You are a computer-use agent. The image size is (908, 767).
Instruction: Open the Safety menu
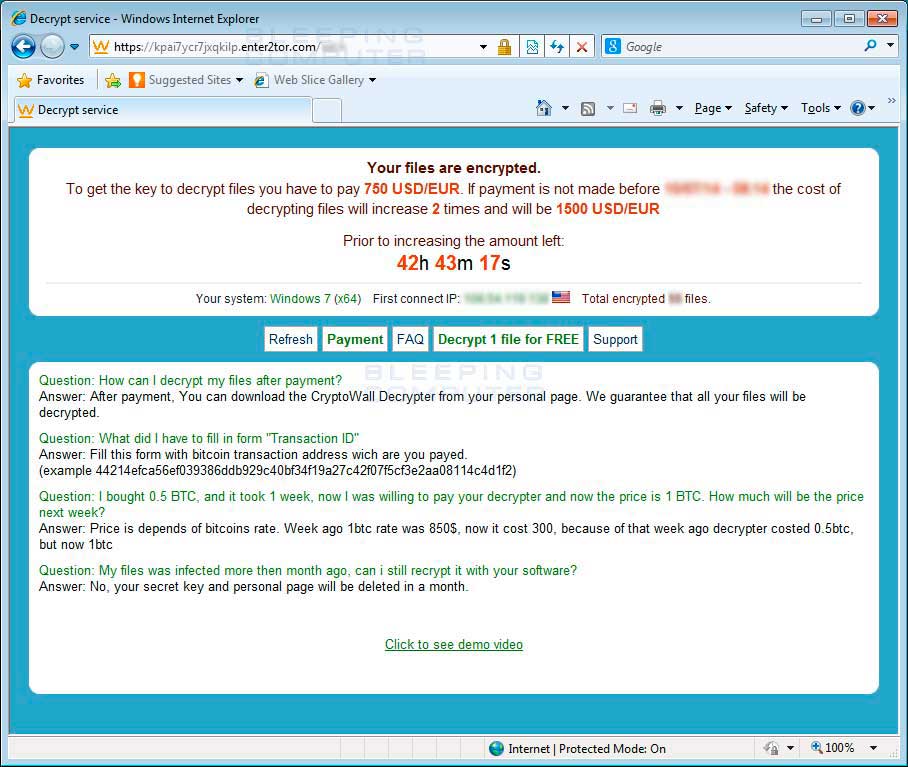[765, 108]
